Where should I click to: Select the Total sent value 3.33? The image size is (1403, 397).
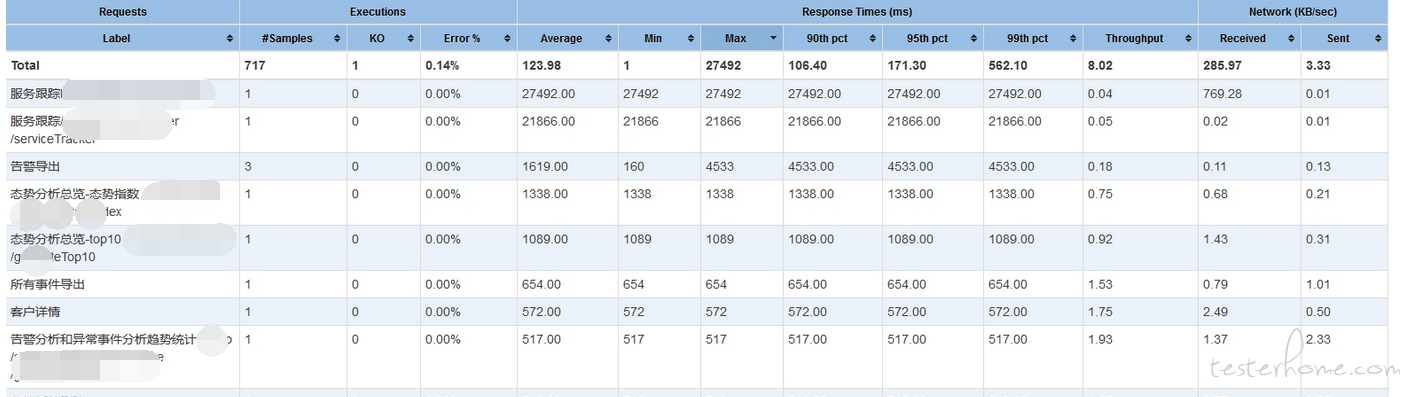(x=1317, y=65)
